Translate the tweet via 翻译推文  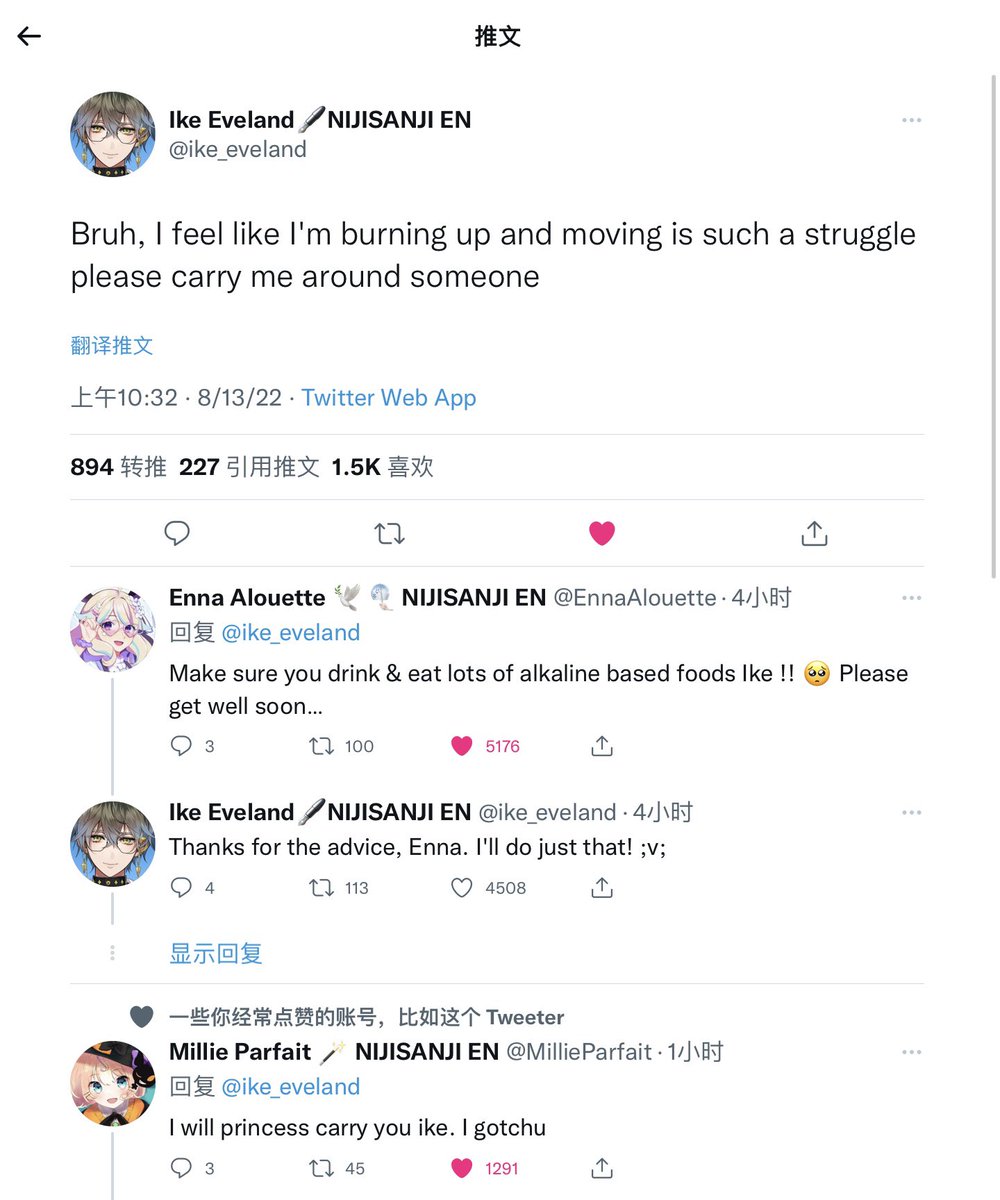click(112, 346)
